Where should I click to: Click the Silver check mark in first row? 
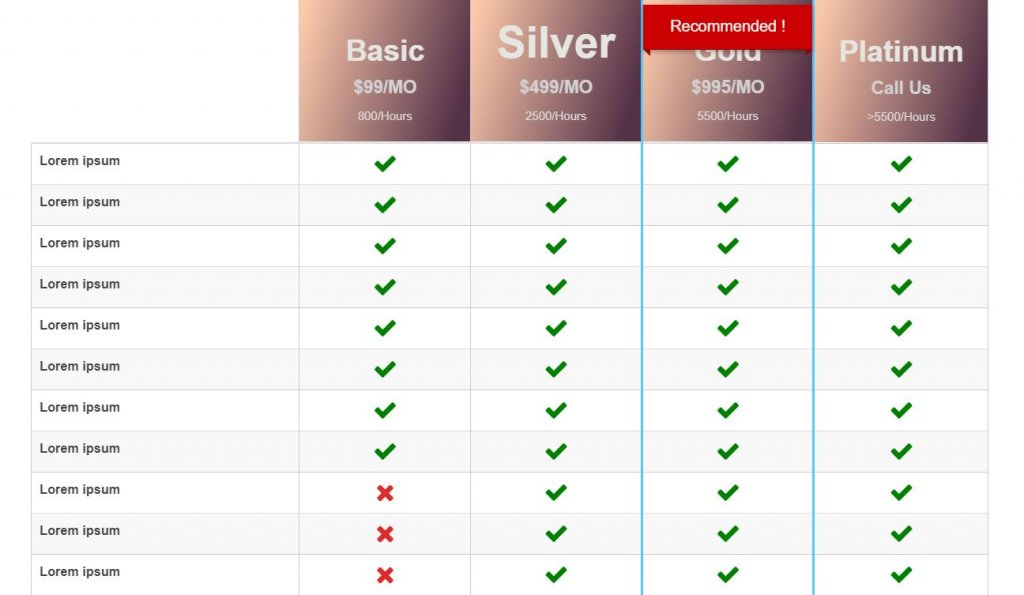(556, 163)
